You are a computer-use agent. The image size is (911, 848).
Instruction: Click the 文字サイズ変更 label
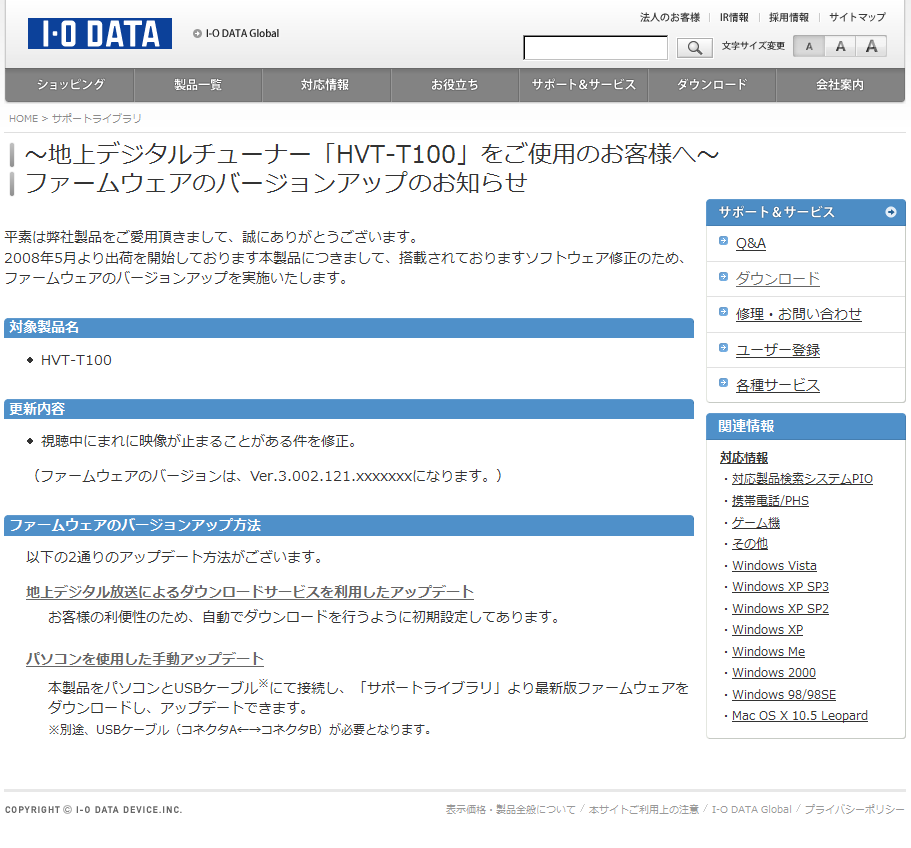click(x=753, y=46)
